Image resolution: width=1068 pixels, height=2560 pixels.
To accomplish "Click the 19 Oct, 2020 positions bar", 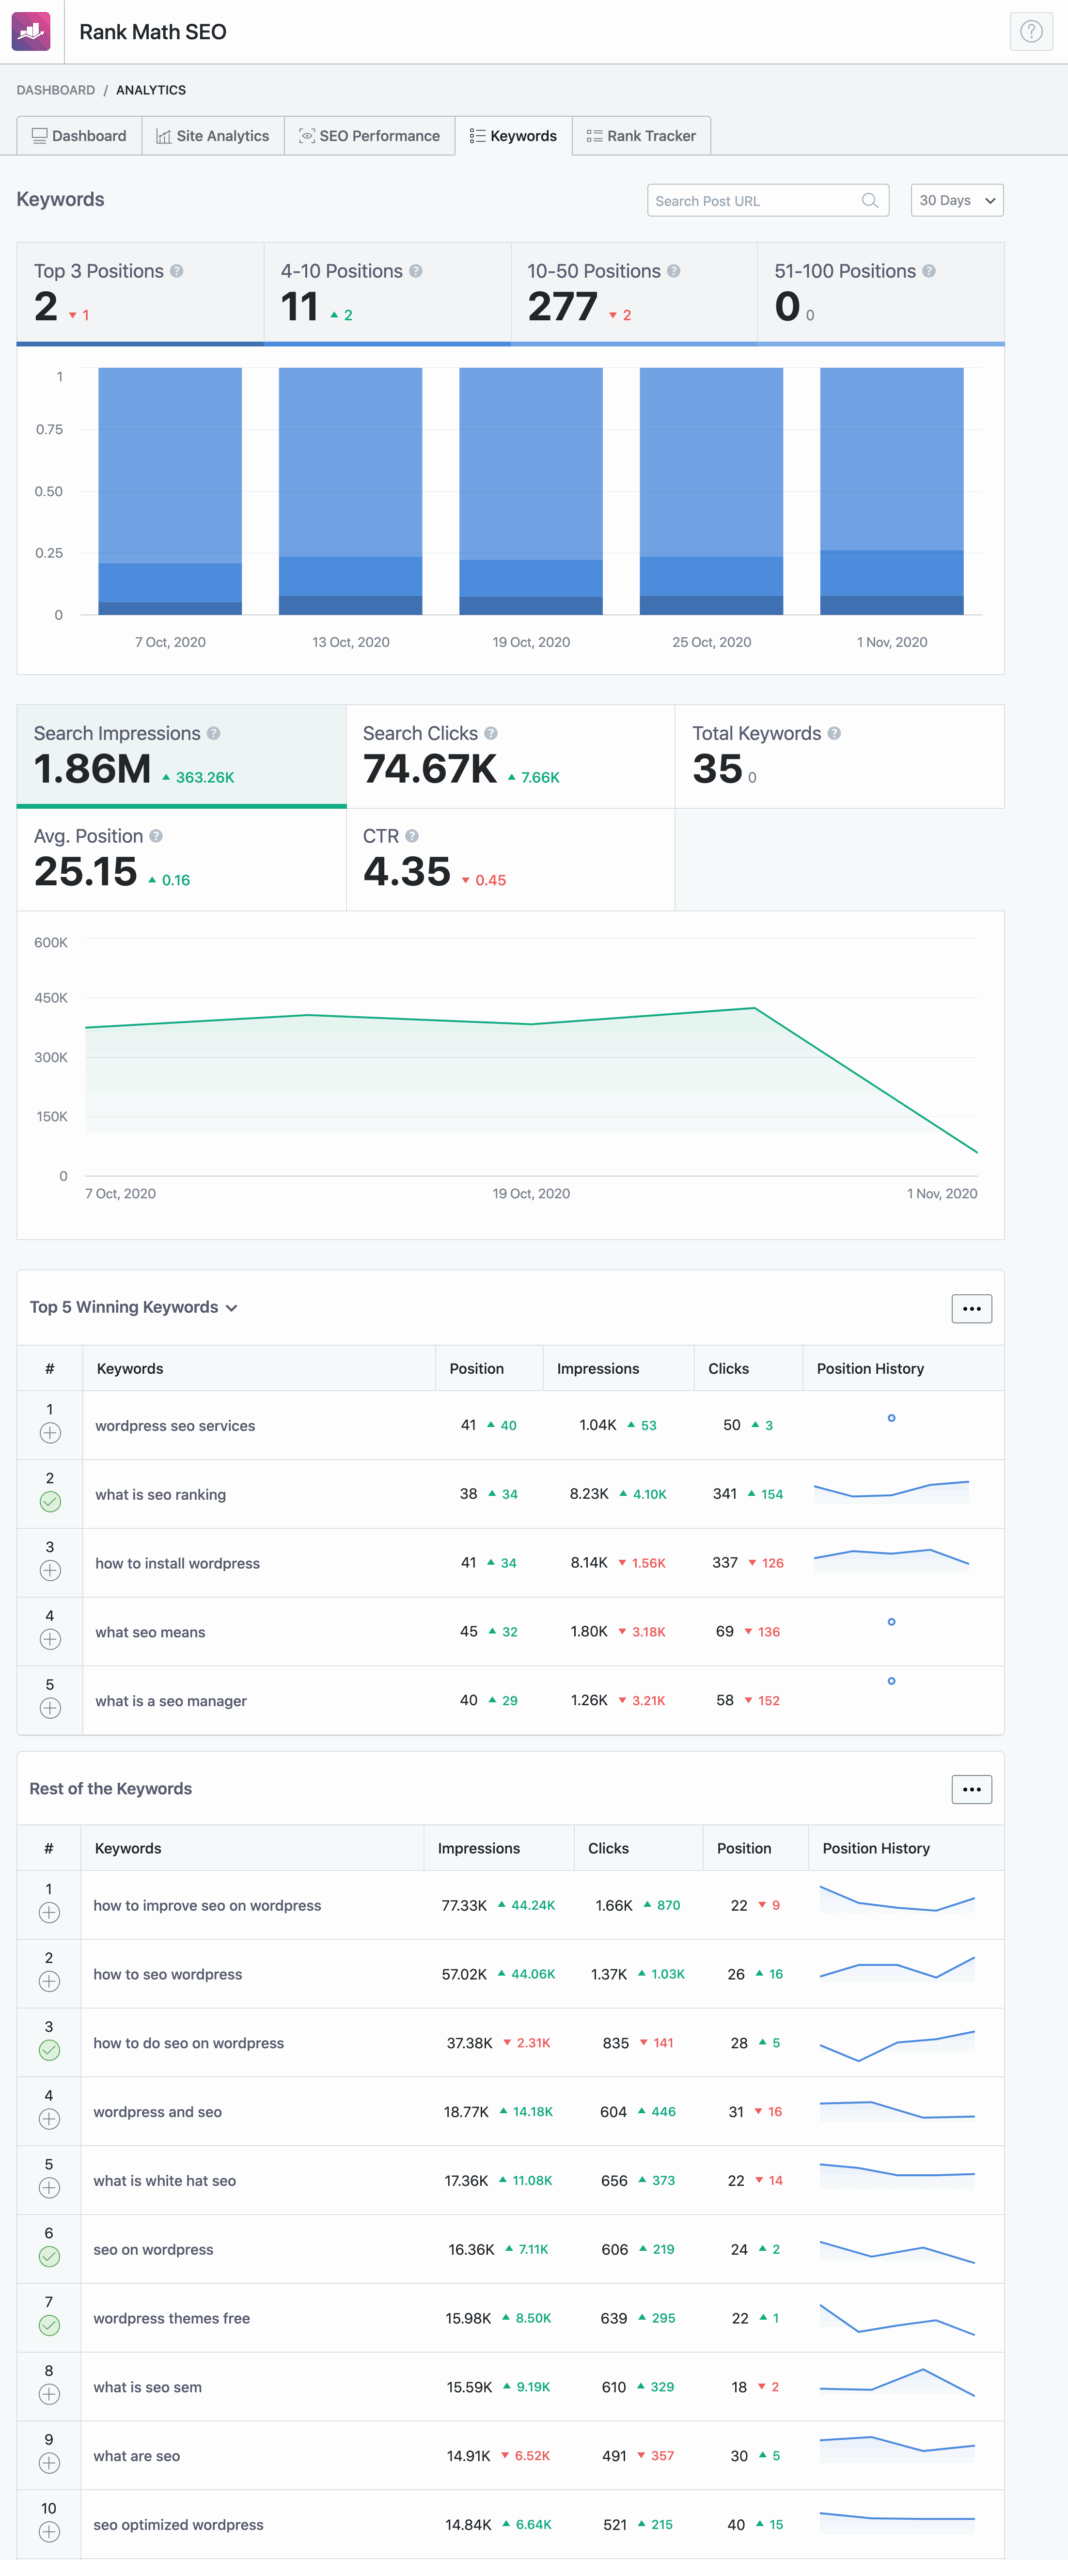I will tap(531, 491).
